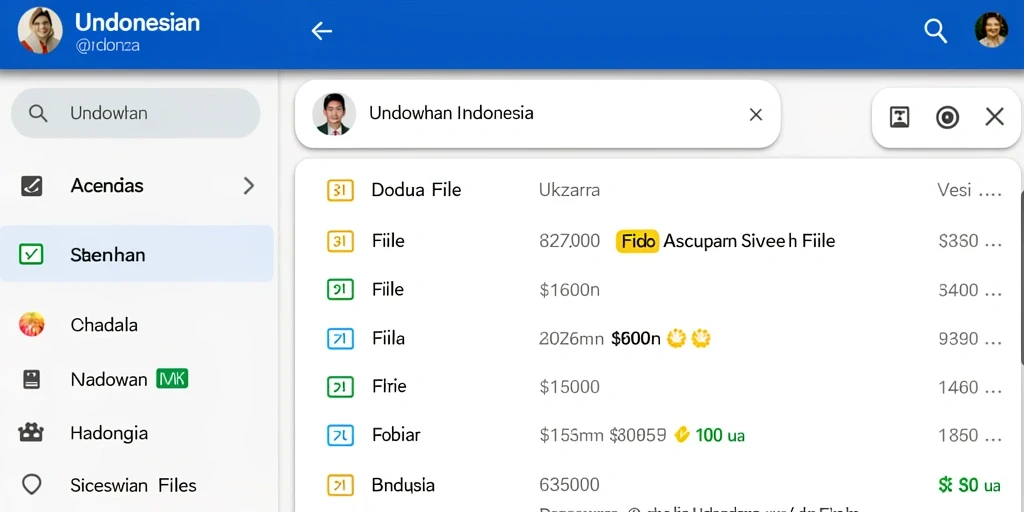Open the Fobiar row name
This screenshot has height=512, width=1024.
pos(396,435)
